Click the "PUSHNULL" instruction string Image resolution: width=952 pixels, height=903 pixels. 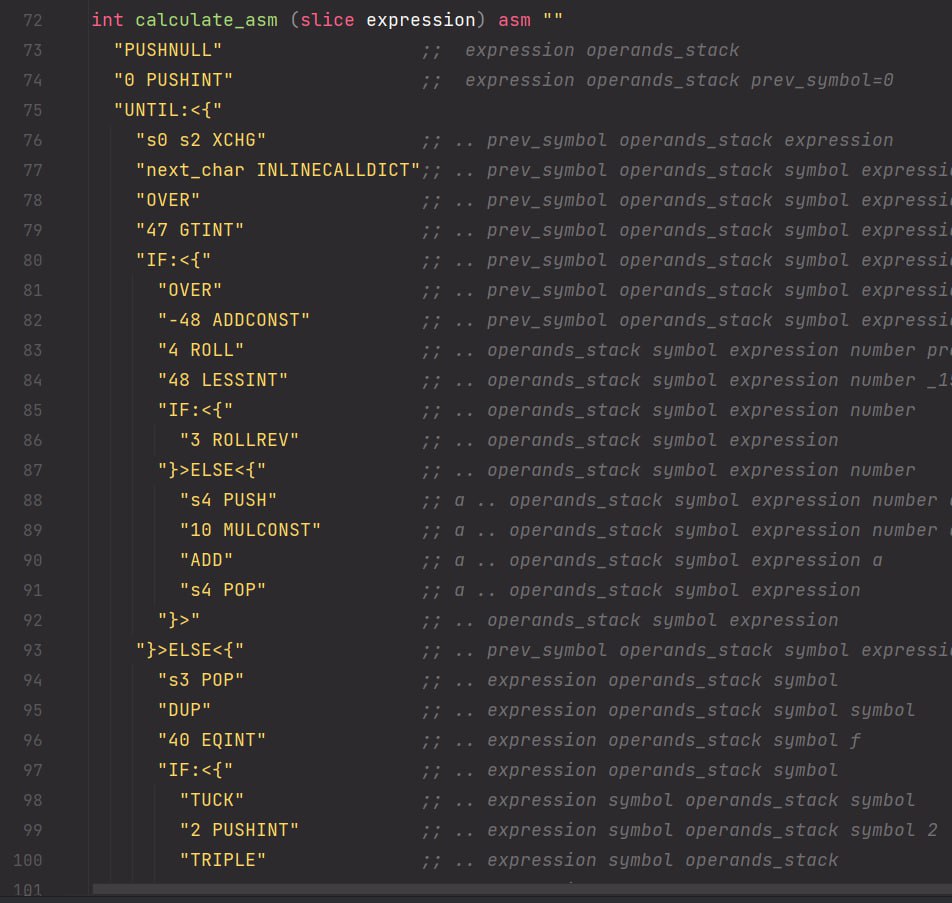coord(168,50)
